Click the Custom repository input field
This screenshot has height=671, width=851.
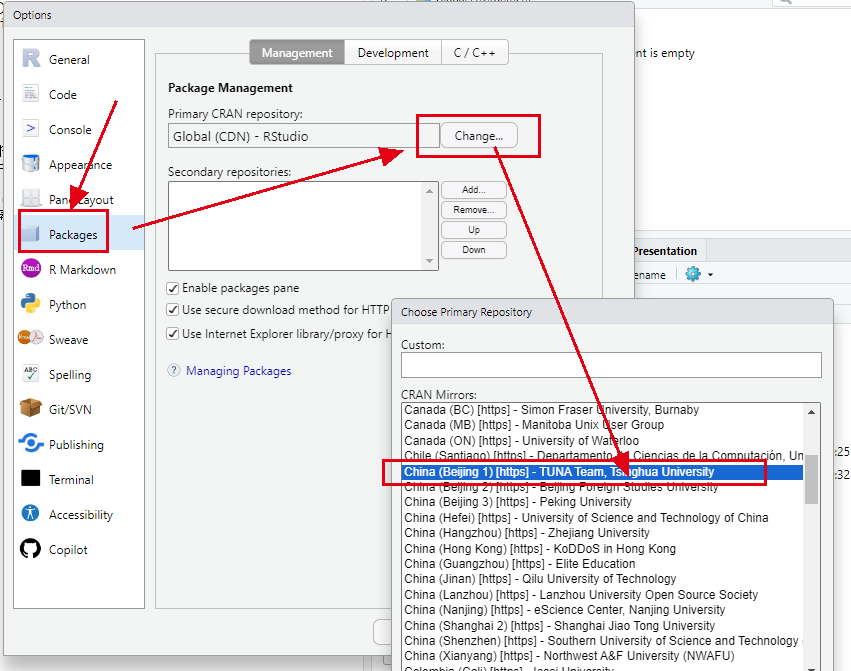tap(611, 365)
